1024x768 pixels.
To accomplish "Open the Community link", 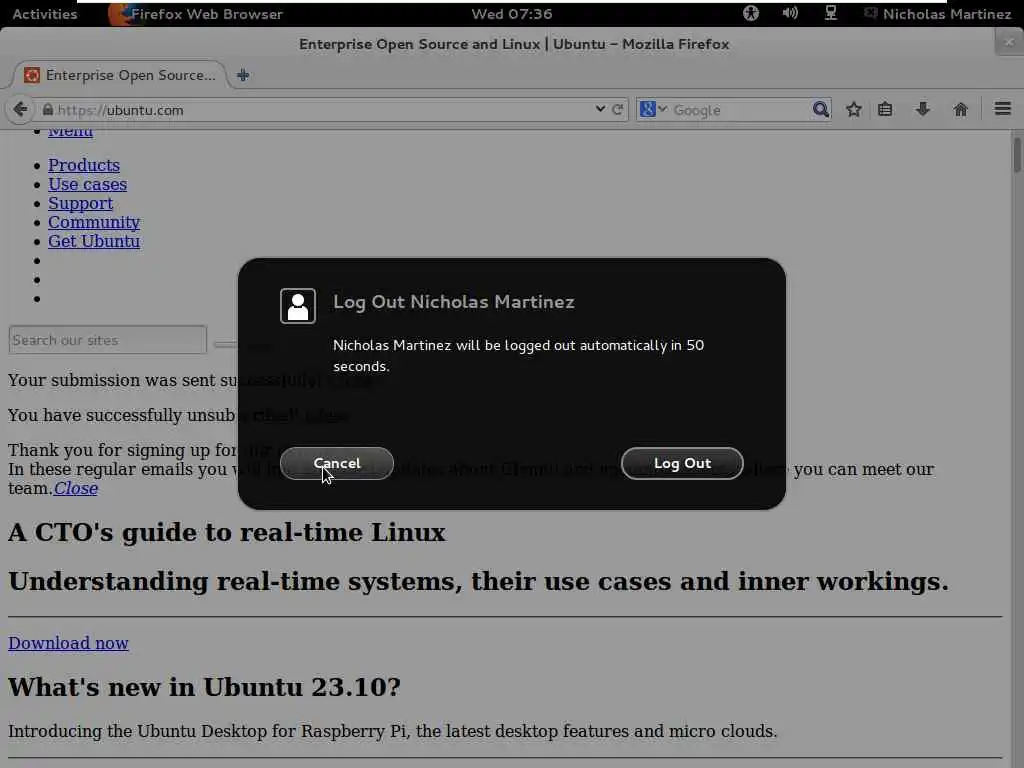I will point(94,222).
